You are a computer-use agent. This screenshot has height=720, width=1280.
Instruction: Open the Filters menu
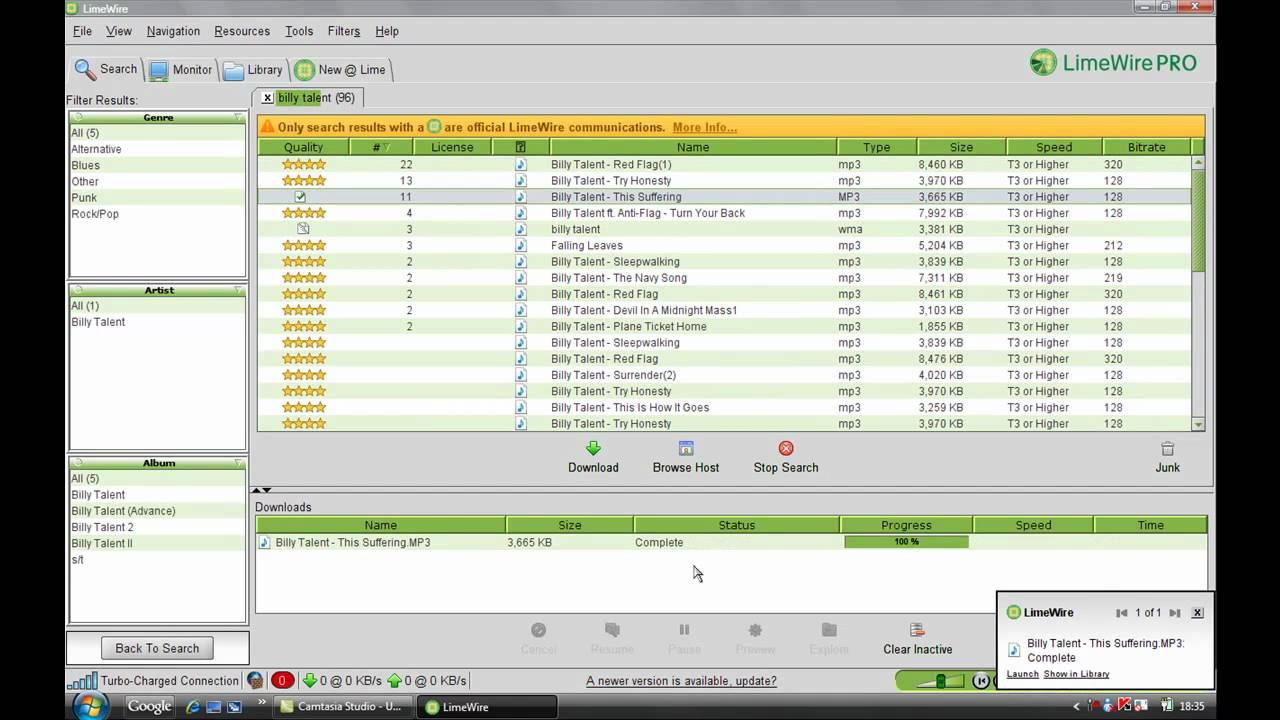[x=343, y=31]
